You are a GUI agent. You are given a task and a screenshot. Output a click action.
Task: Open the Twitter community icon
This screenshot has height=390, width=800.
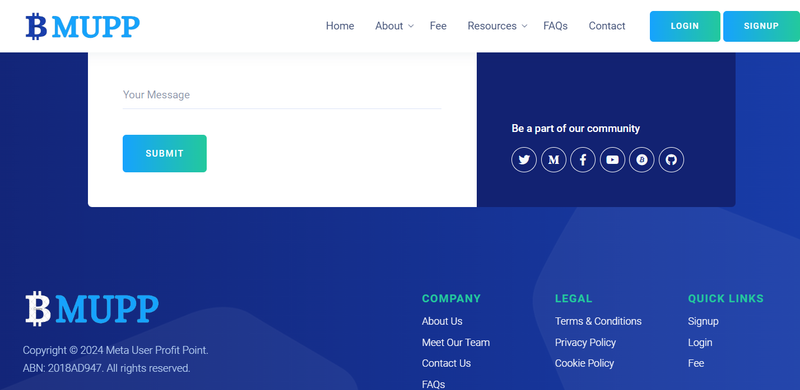click(524, 160)
